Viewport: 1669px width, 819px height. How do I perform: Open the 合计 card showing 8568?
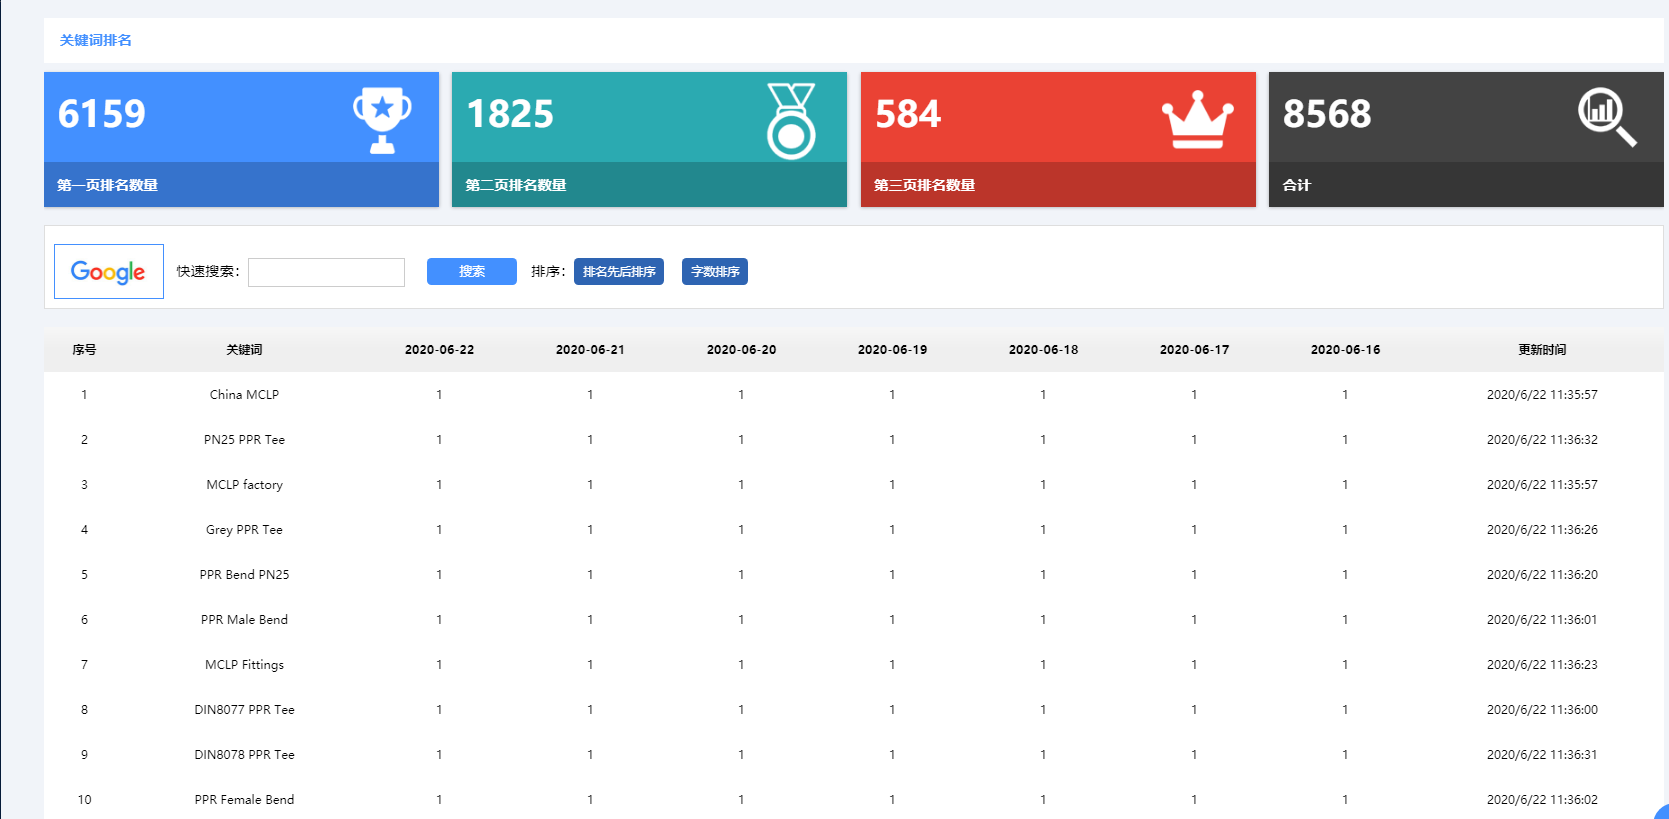click(1465, 140)
